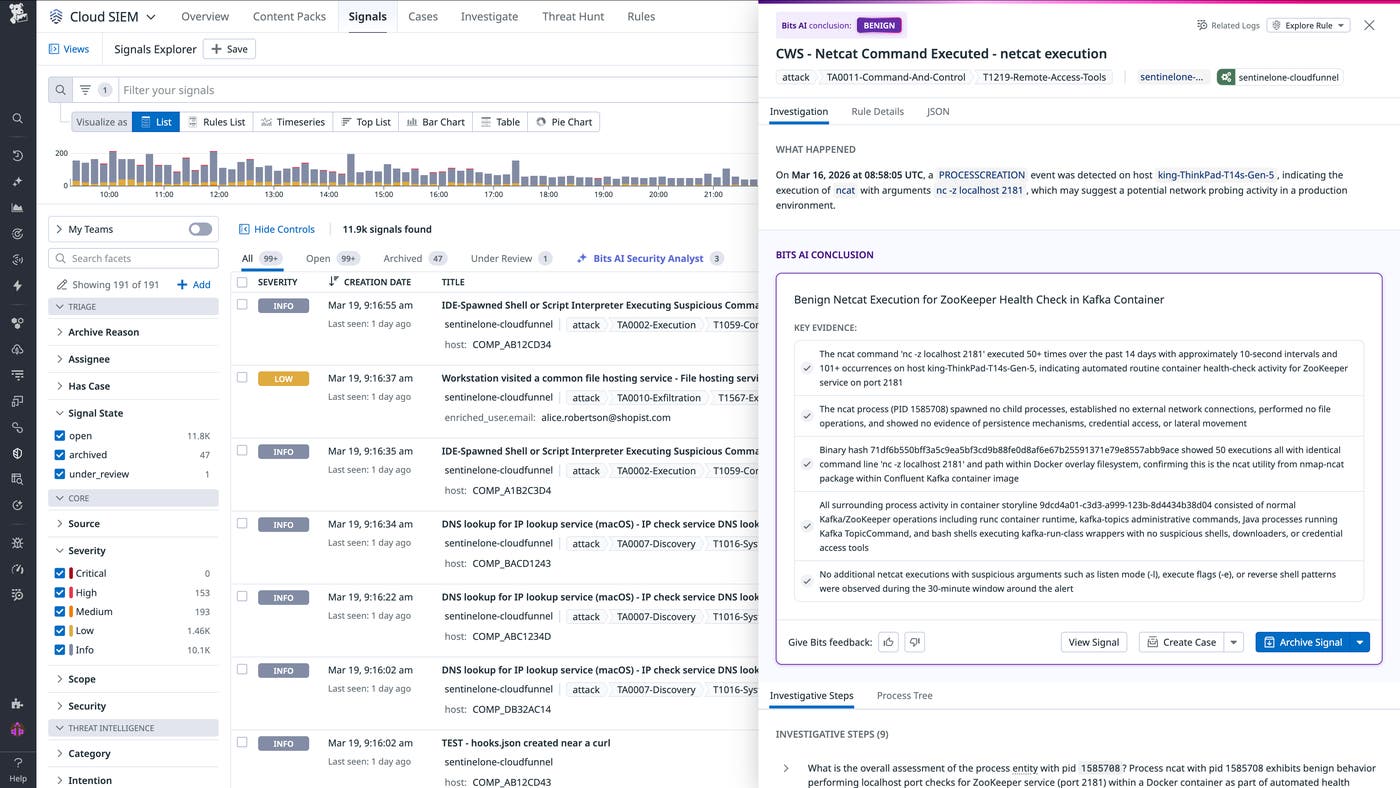Click the View Signal button
Viewport: 1400px width, 788px height.
[1093, 642]
